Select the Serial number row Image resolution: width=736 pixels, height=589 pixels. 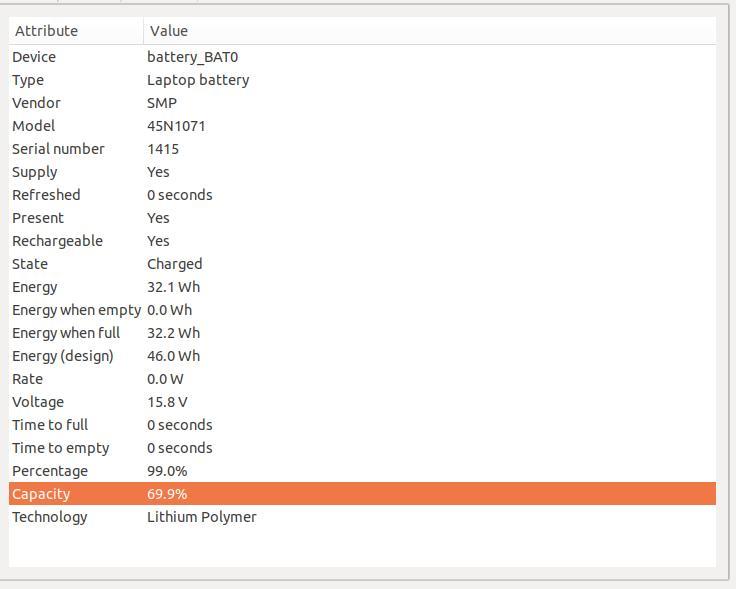tap(362, 149)
